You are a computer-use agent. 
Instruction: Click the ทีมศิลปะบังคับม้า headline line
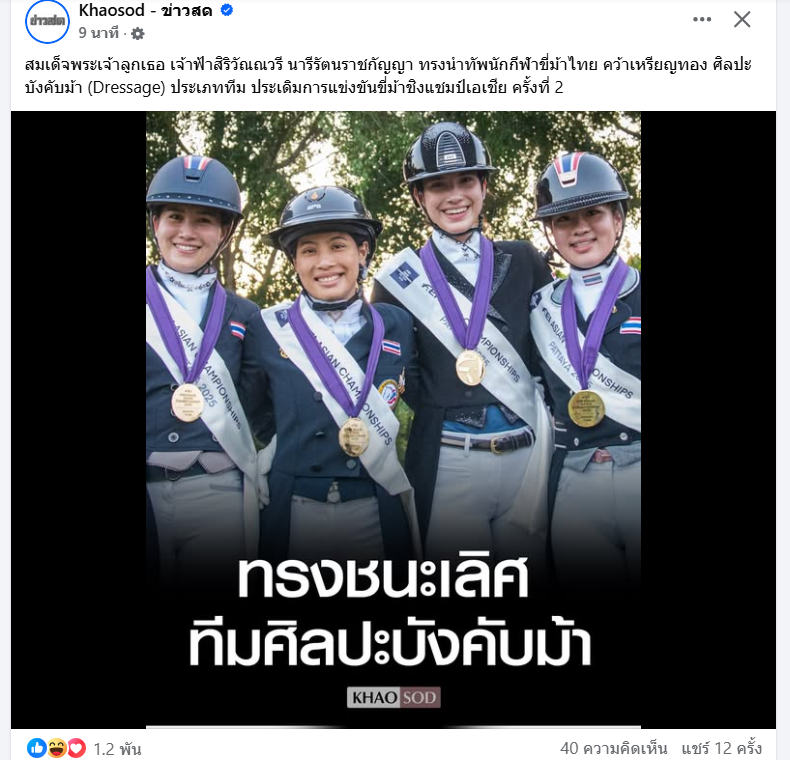[390, 644]
